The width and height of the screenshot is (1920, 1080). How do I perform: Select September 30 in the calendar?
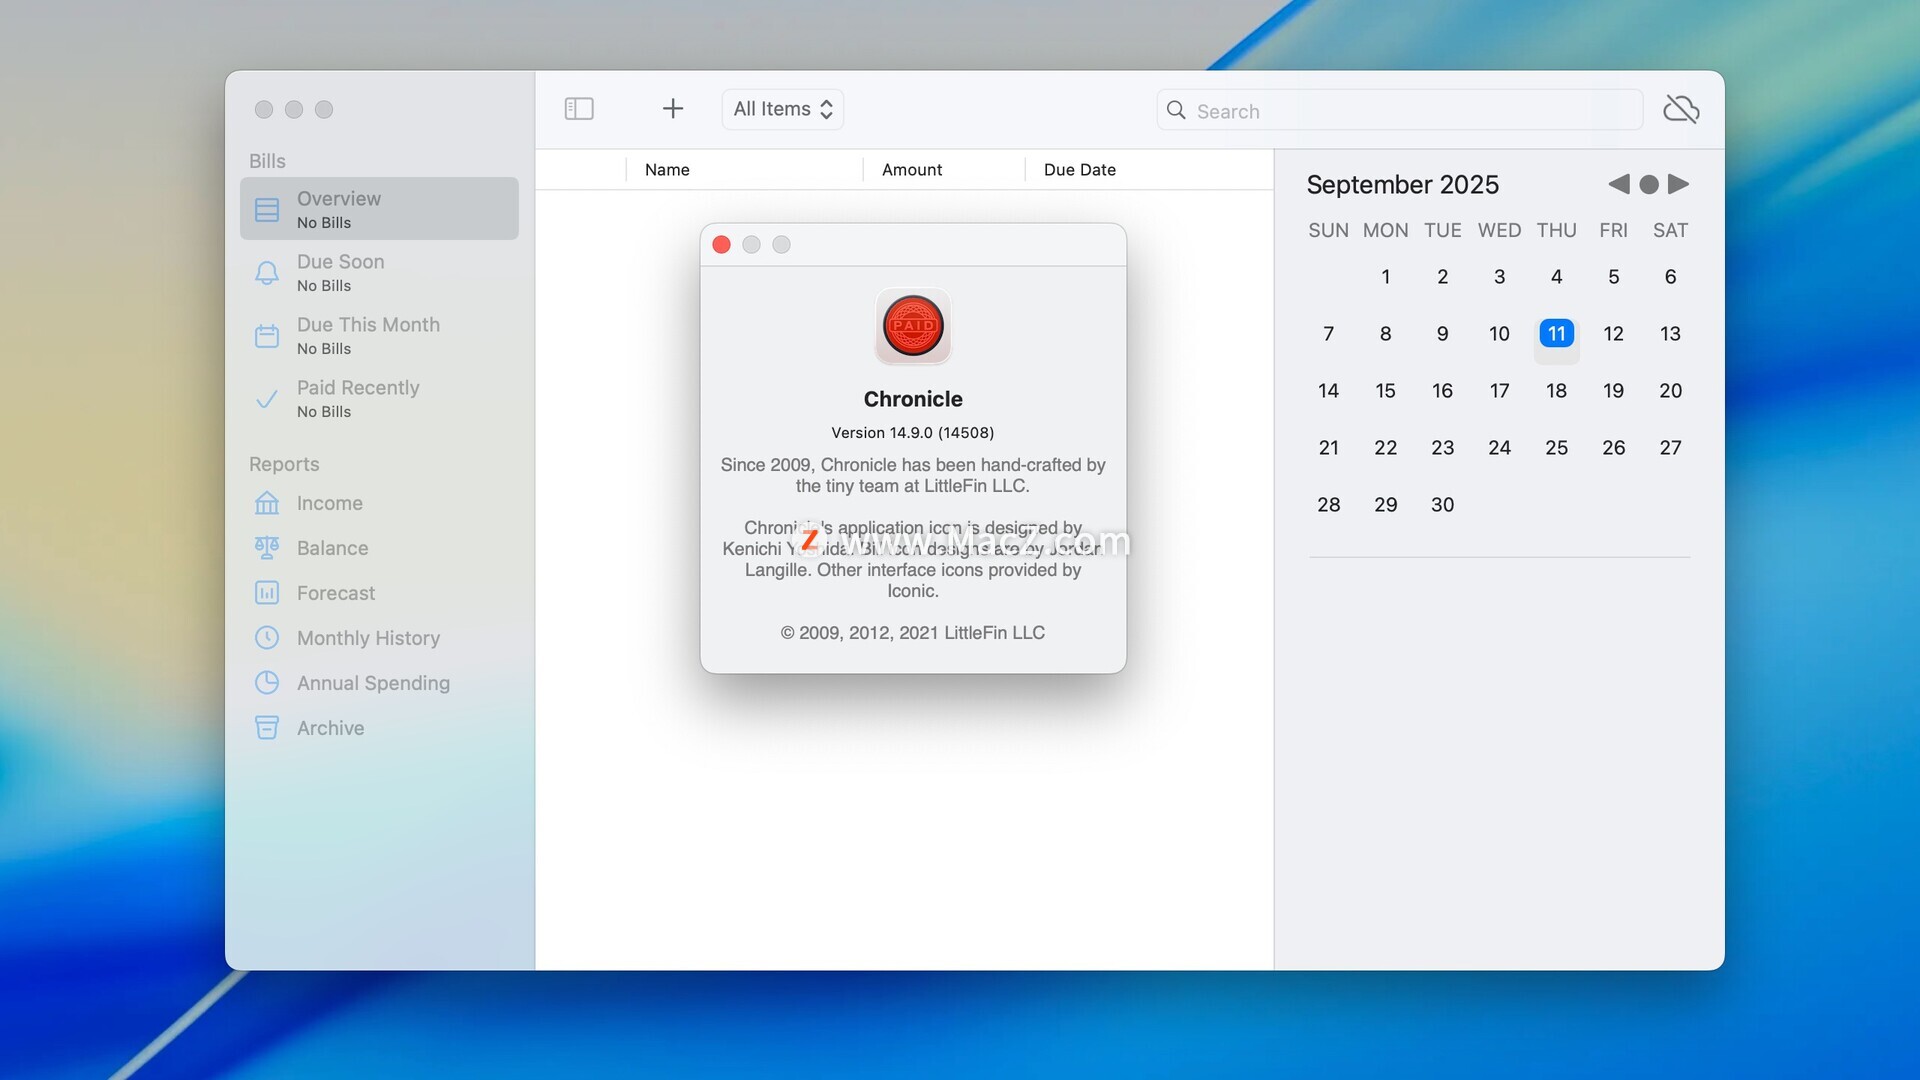1443,505
